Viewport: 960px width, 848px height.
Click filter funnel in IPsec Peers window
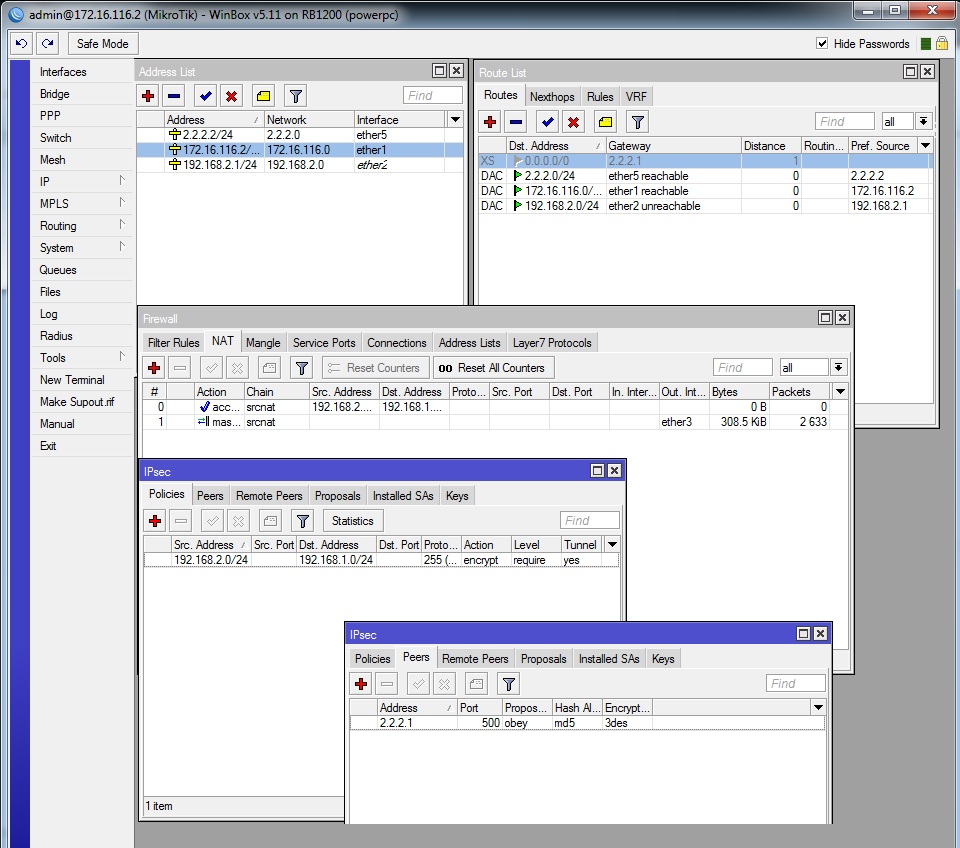pos(509,684)
